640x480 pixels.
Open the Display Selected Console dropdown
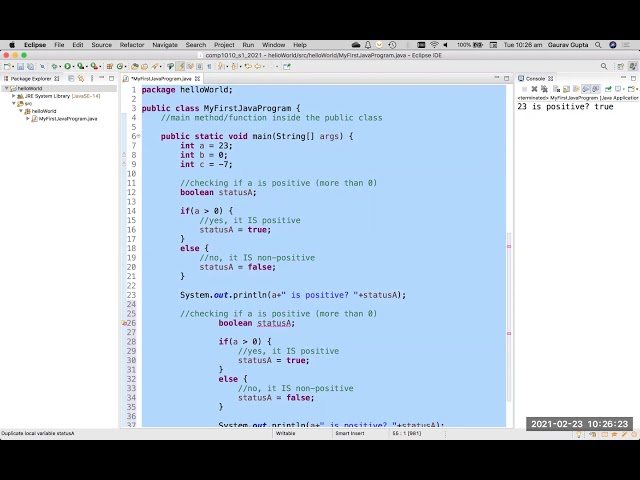pyautogui.click(x=624, y=89)
